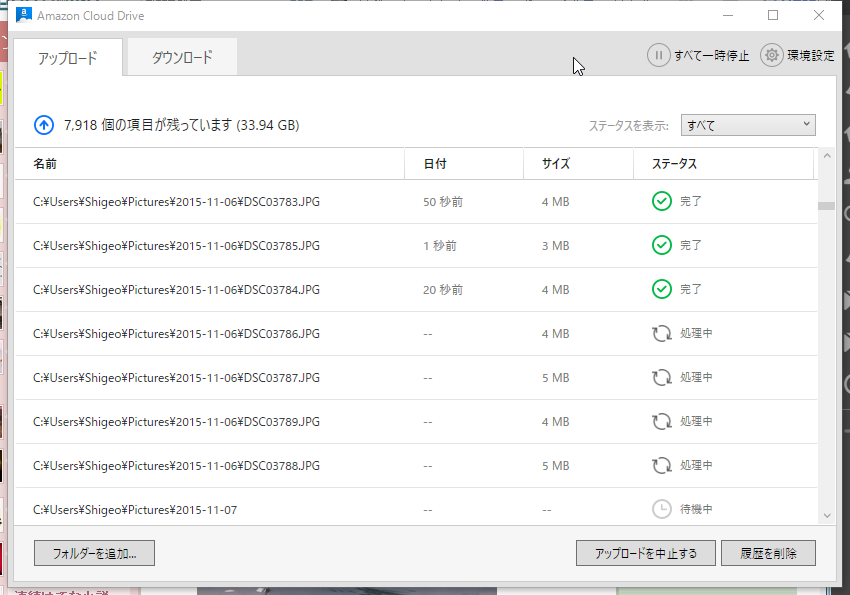Image resolution: width=850 pixels, height=595 pixels.
Task: Close the Amazon Cloud Drive window
Action: click(x=819, y=15)
